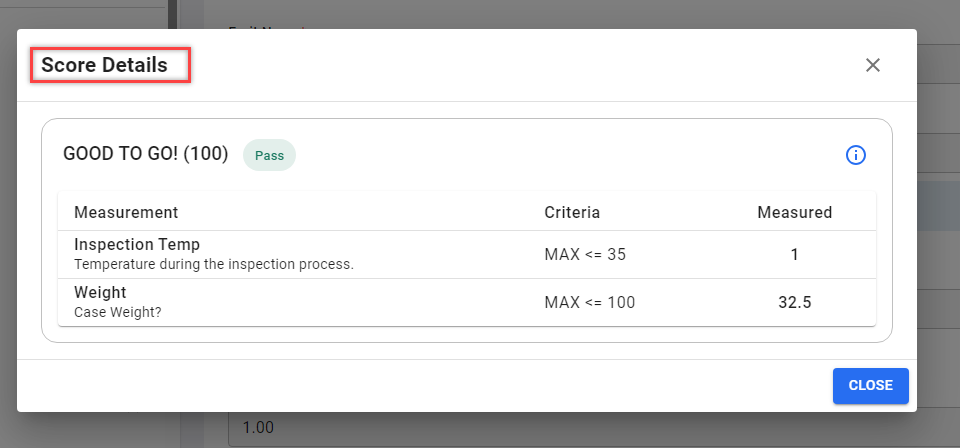The image size is (960, 448).
Task: Click the measured value 32.5
Action: click(x=794, y=302)
